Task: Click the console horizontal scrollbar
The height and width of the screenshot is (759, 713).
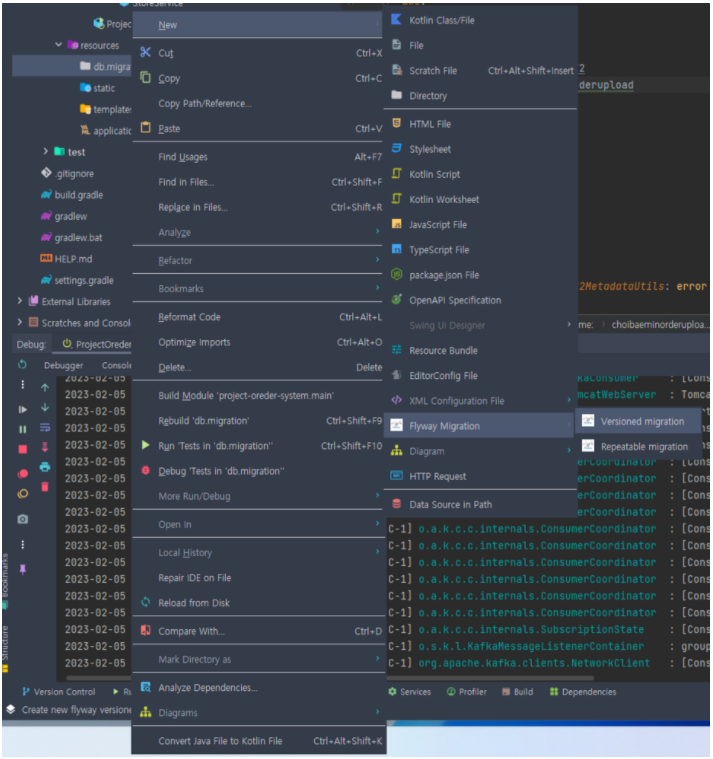Action: point(329,678)
